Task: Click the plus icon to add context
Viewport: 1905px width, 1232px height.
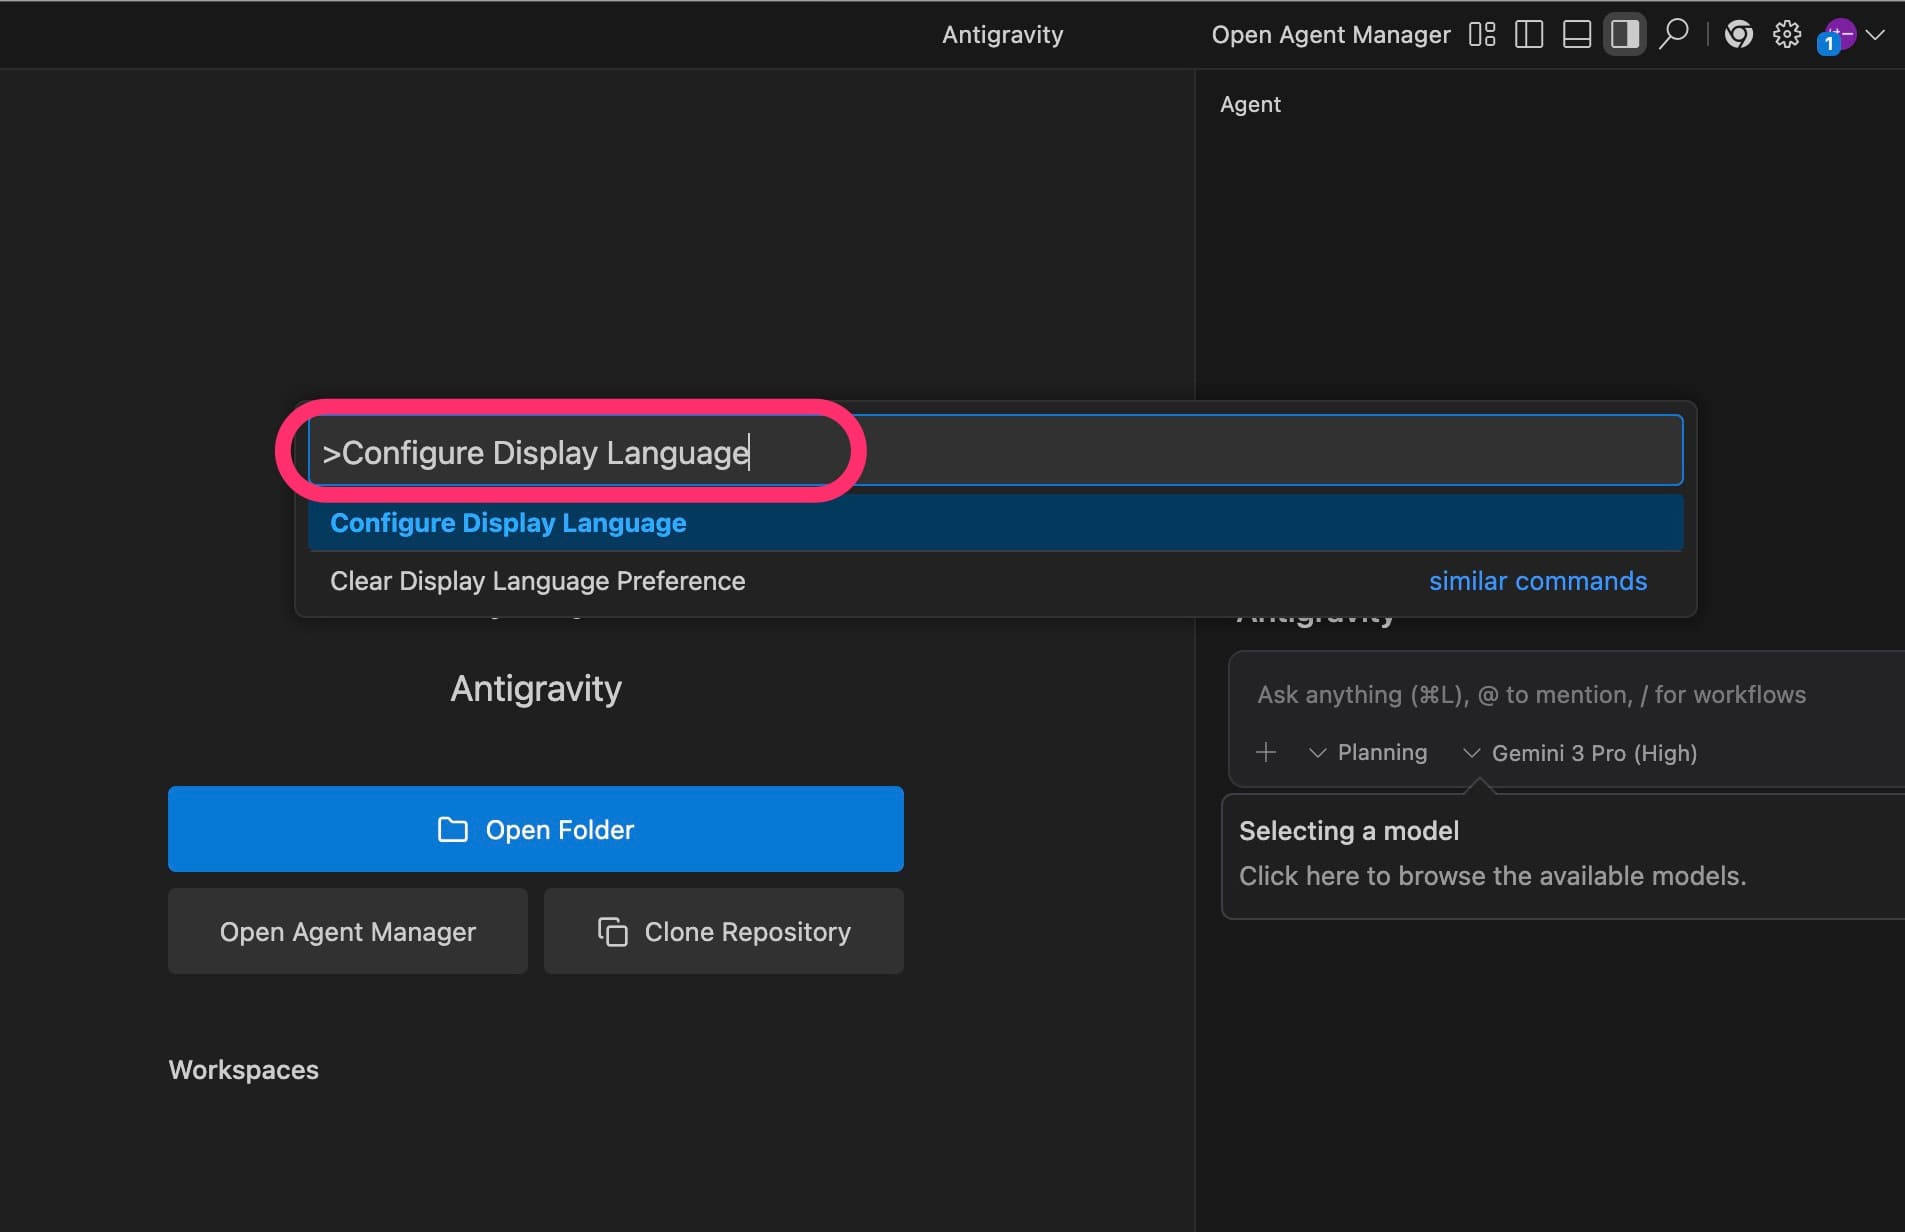Action: [x=1266, y=752]
